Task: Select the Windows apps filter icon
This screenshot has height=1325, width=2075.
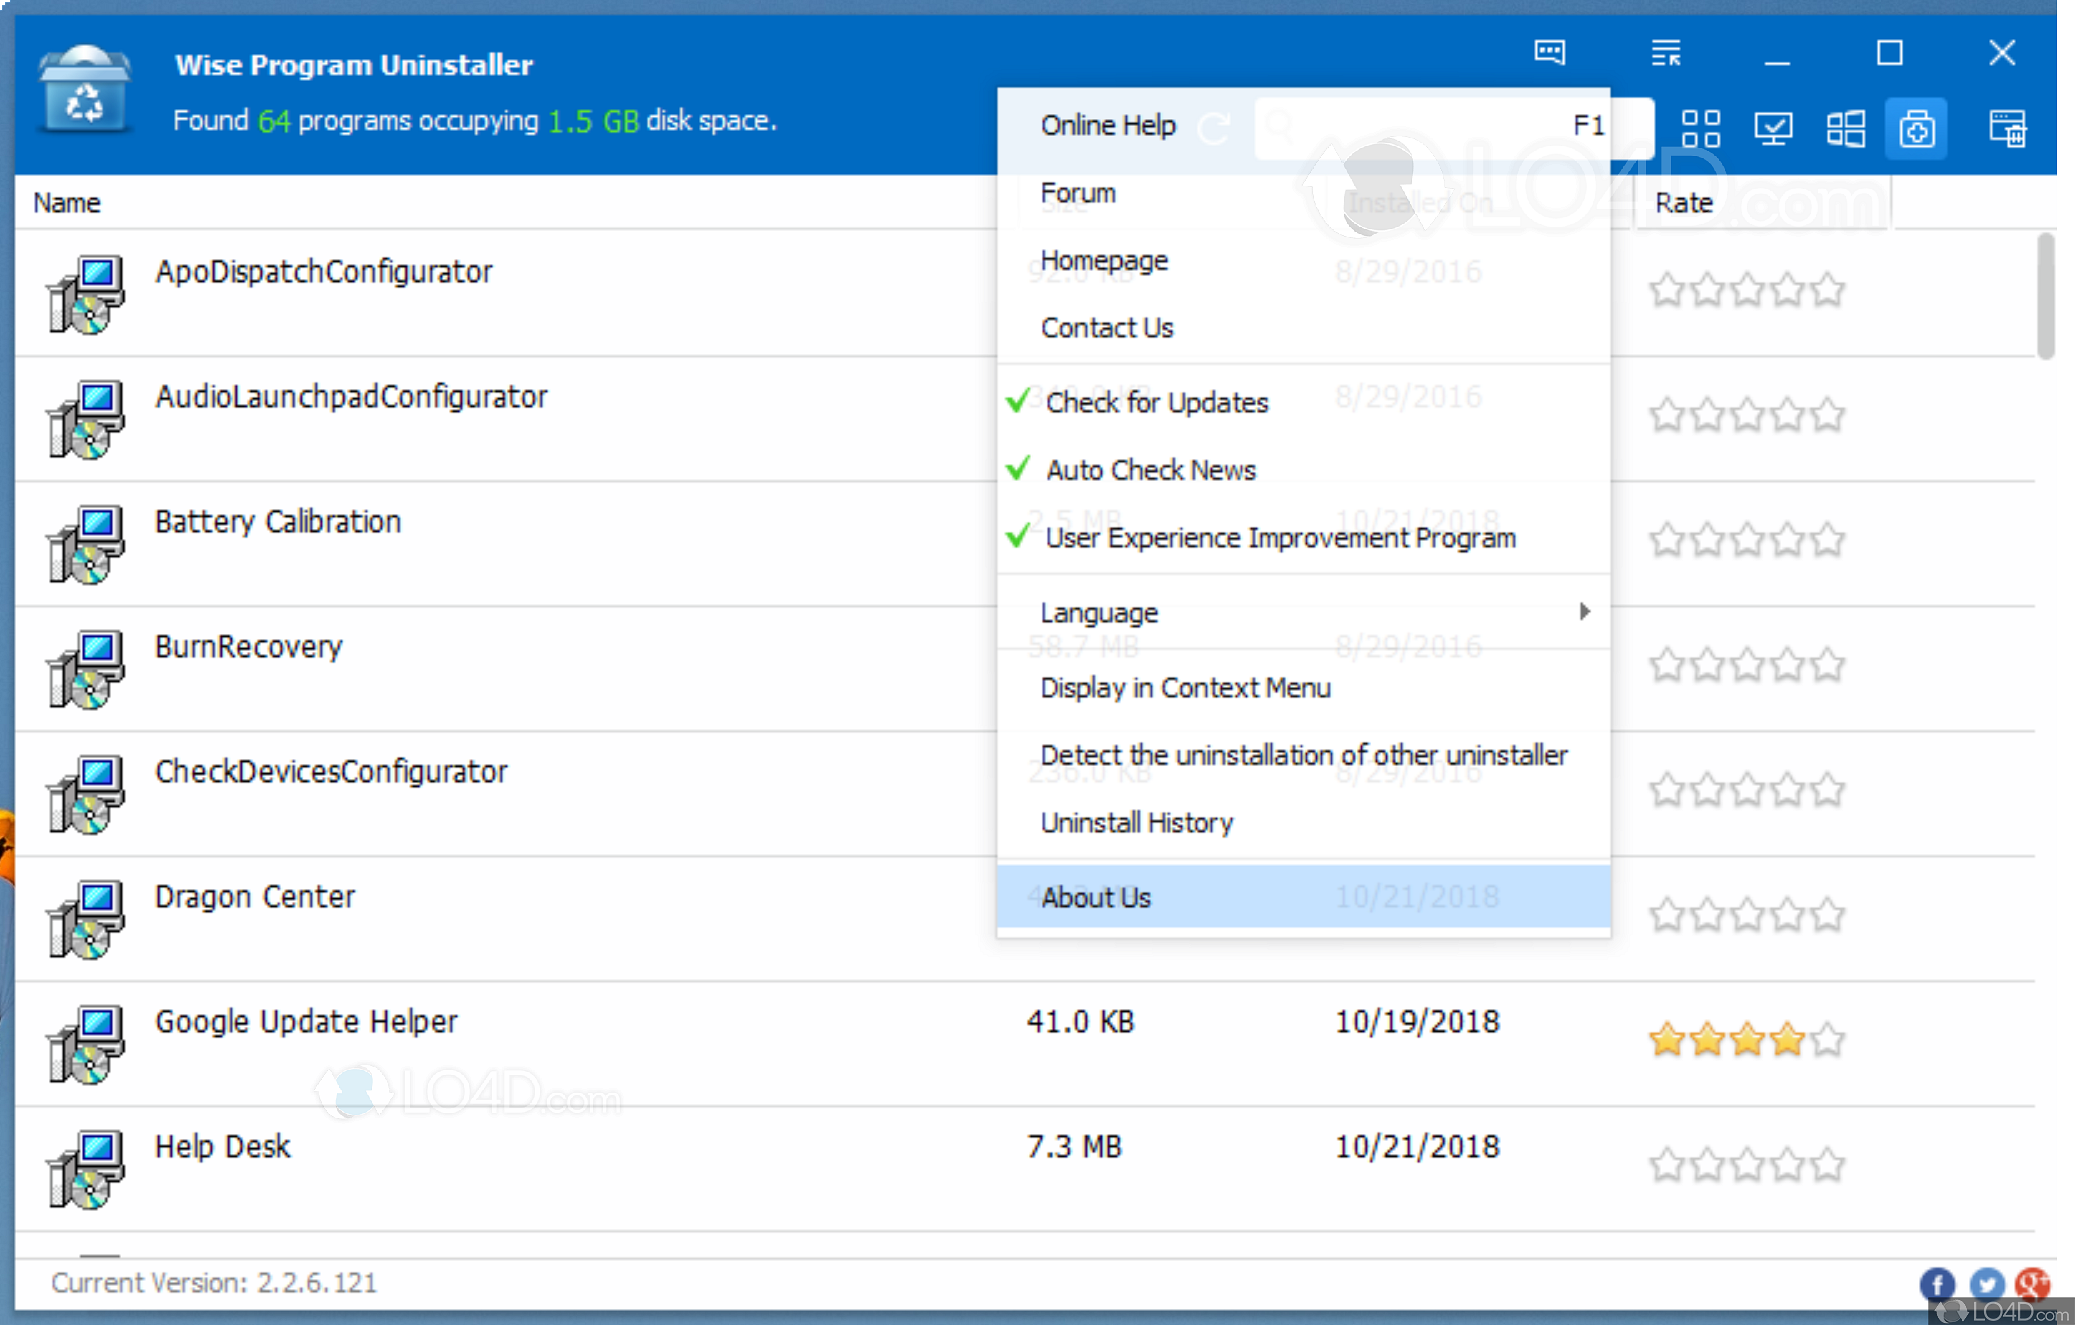Action: coord(1845,128)
